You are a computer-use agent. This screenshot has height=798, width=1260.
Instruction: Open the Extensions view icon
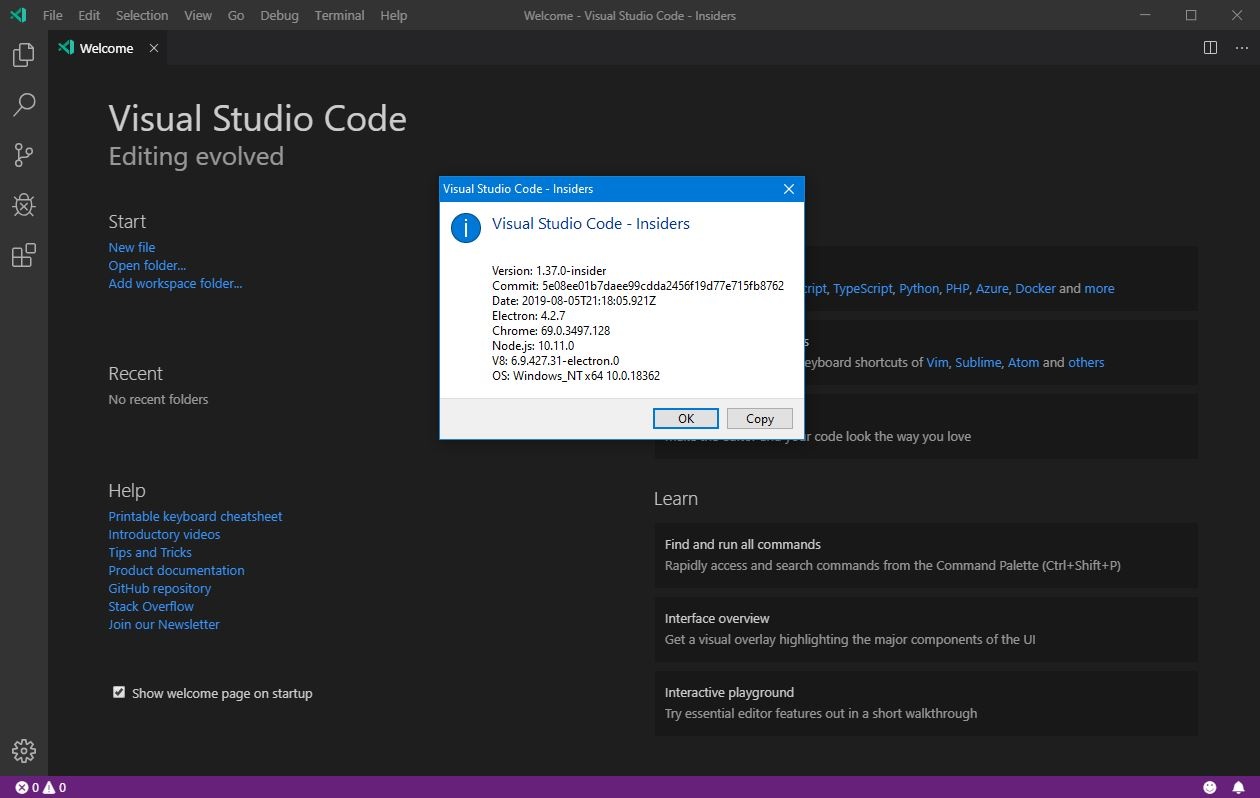[23, 256]
